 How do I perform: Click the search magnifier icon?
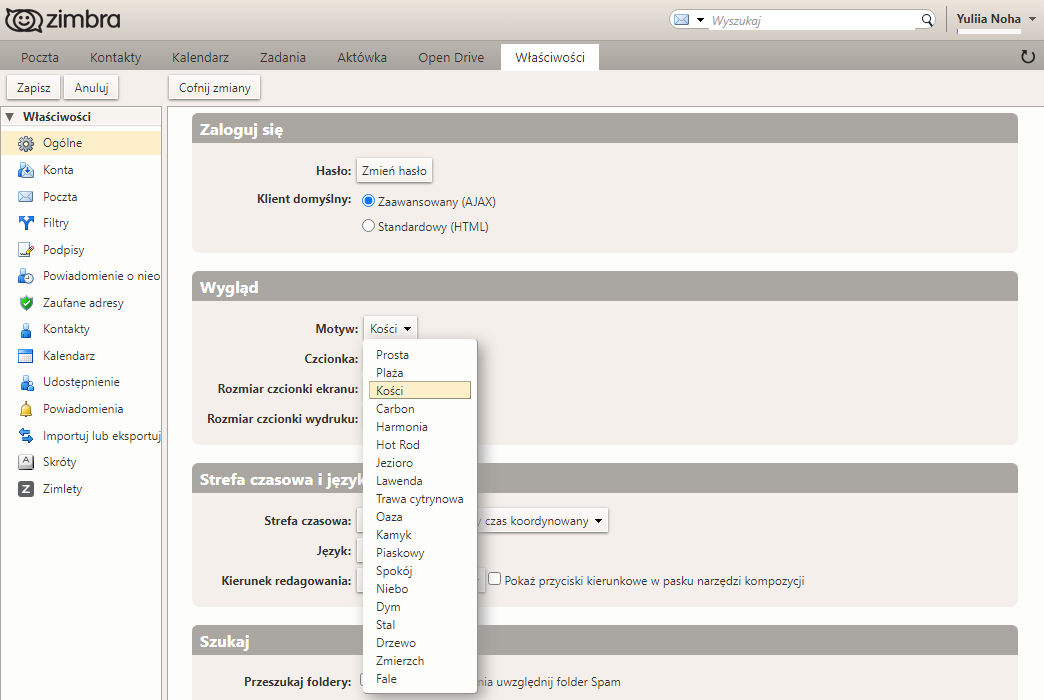point(926,20)
